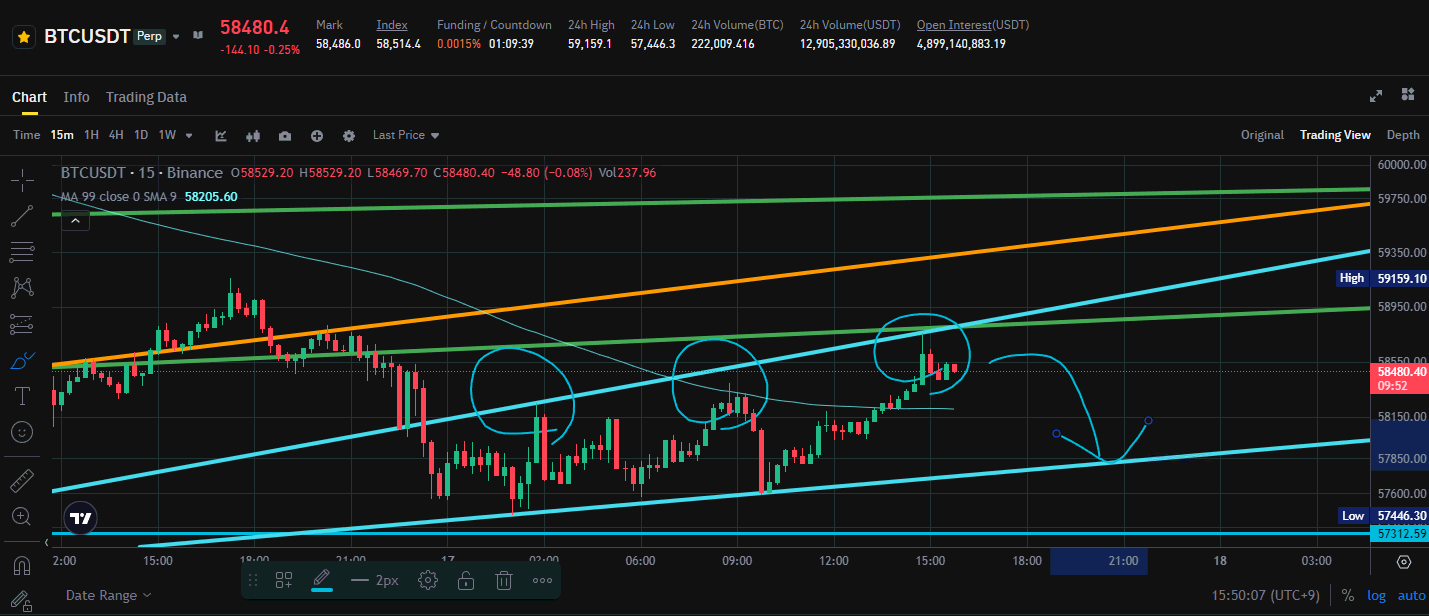Select the text annotation tool
1429x616 pixels.
[22, 396]
